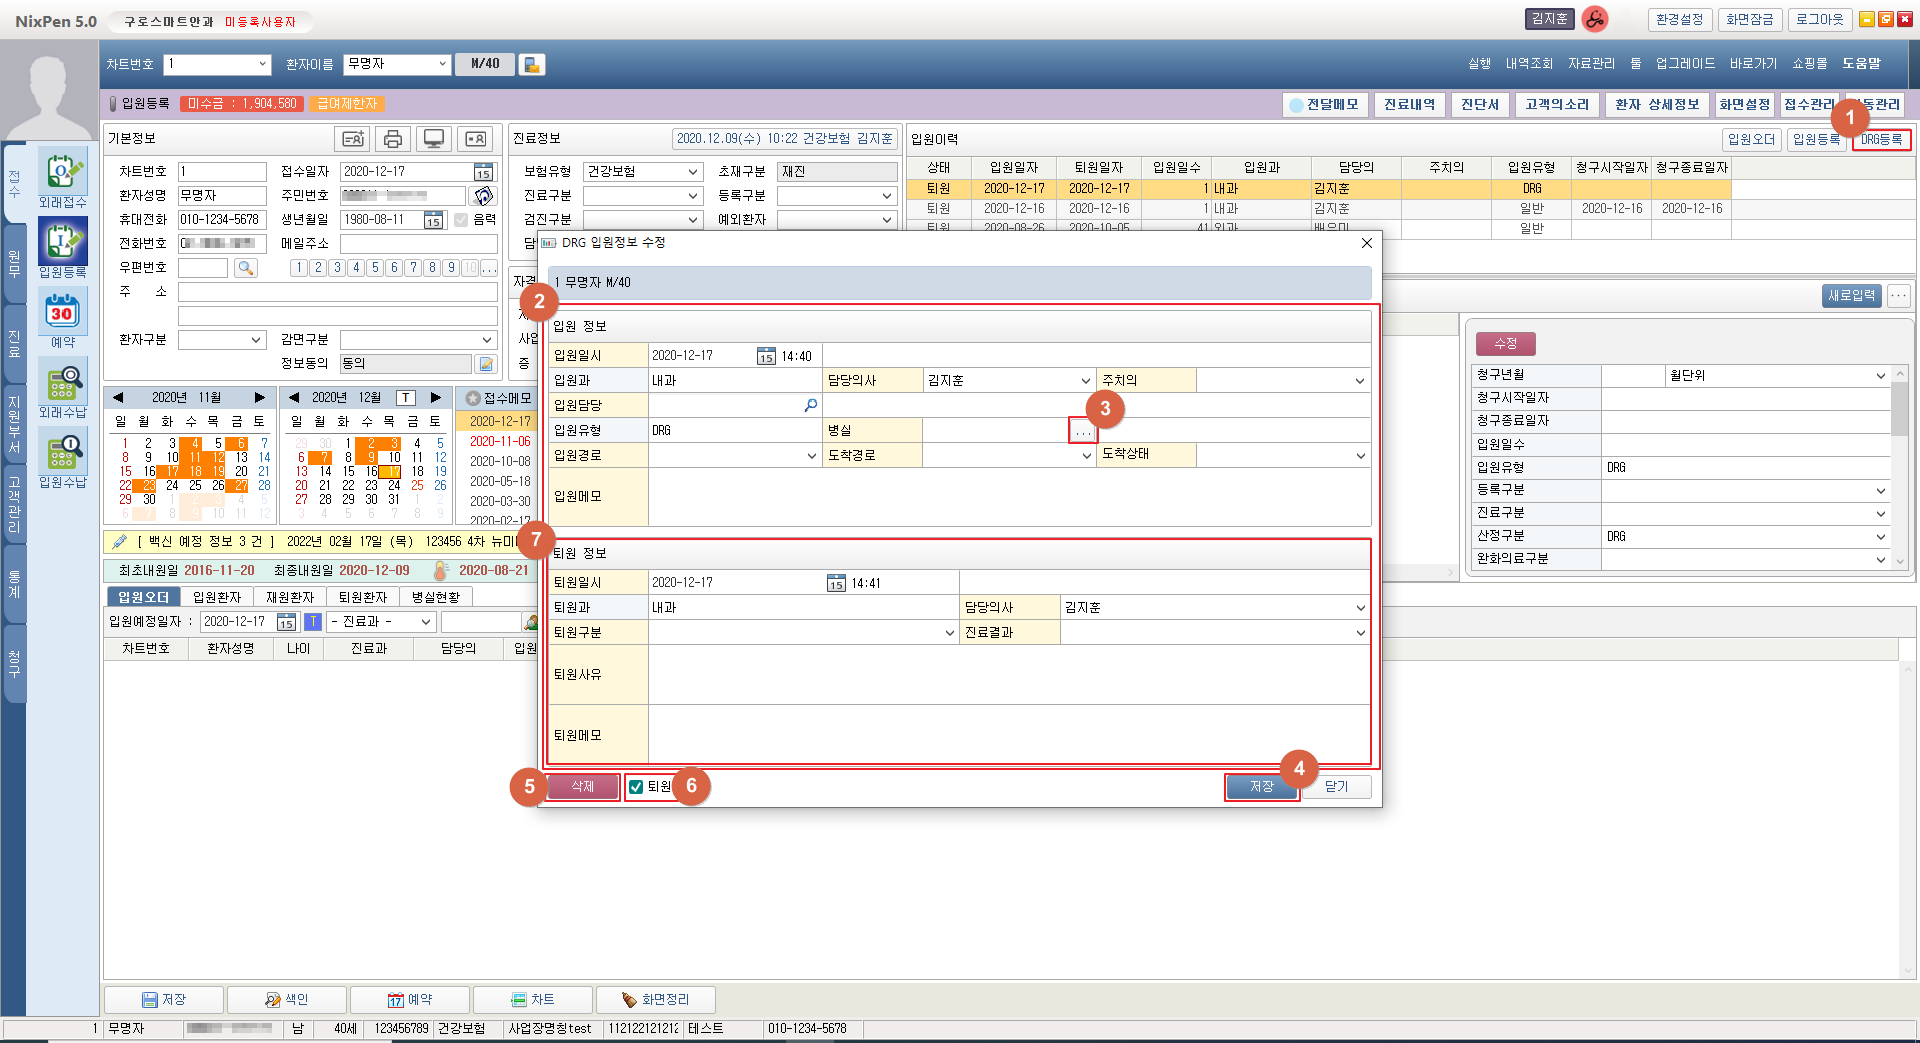The height and width of the screenshot is (1043, 1920).
Task: Click the phone message icon beside M/40
Action: coord(532,65)
